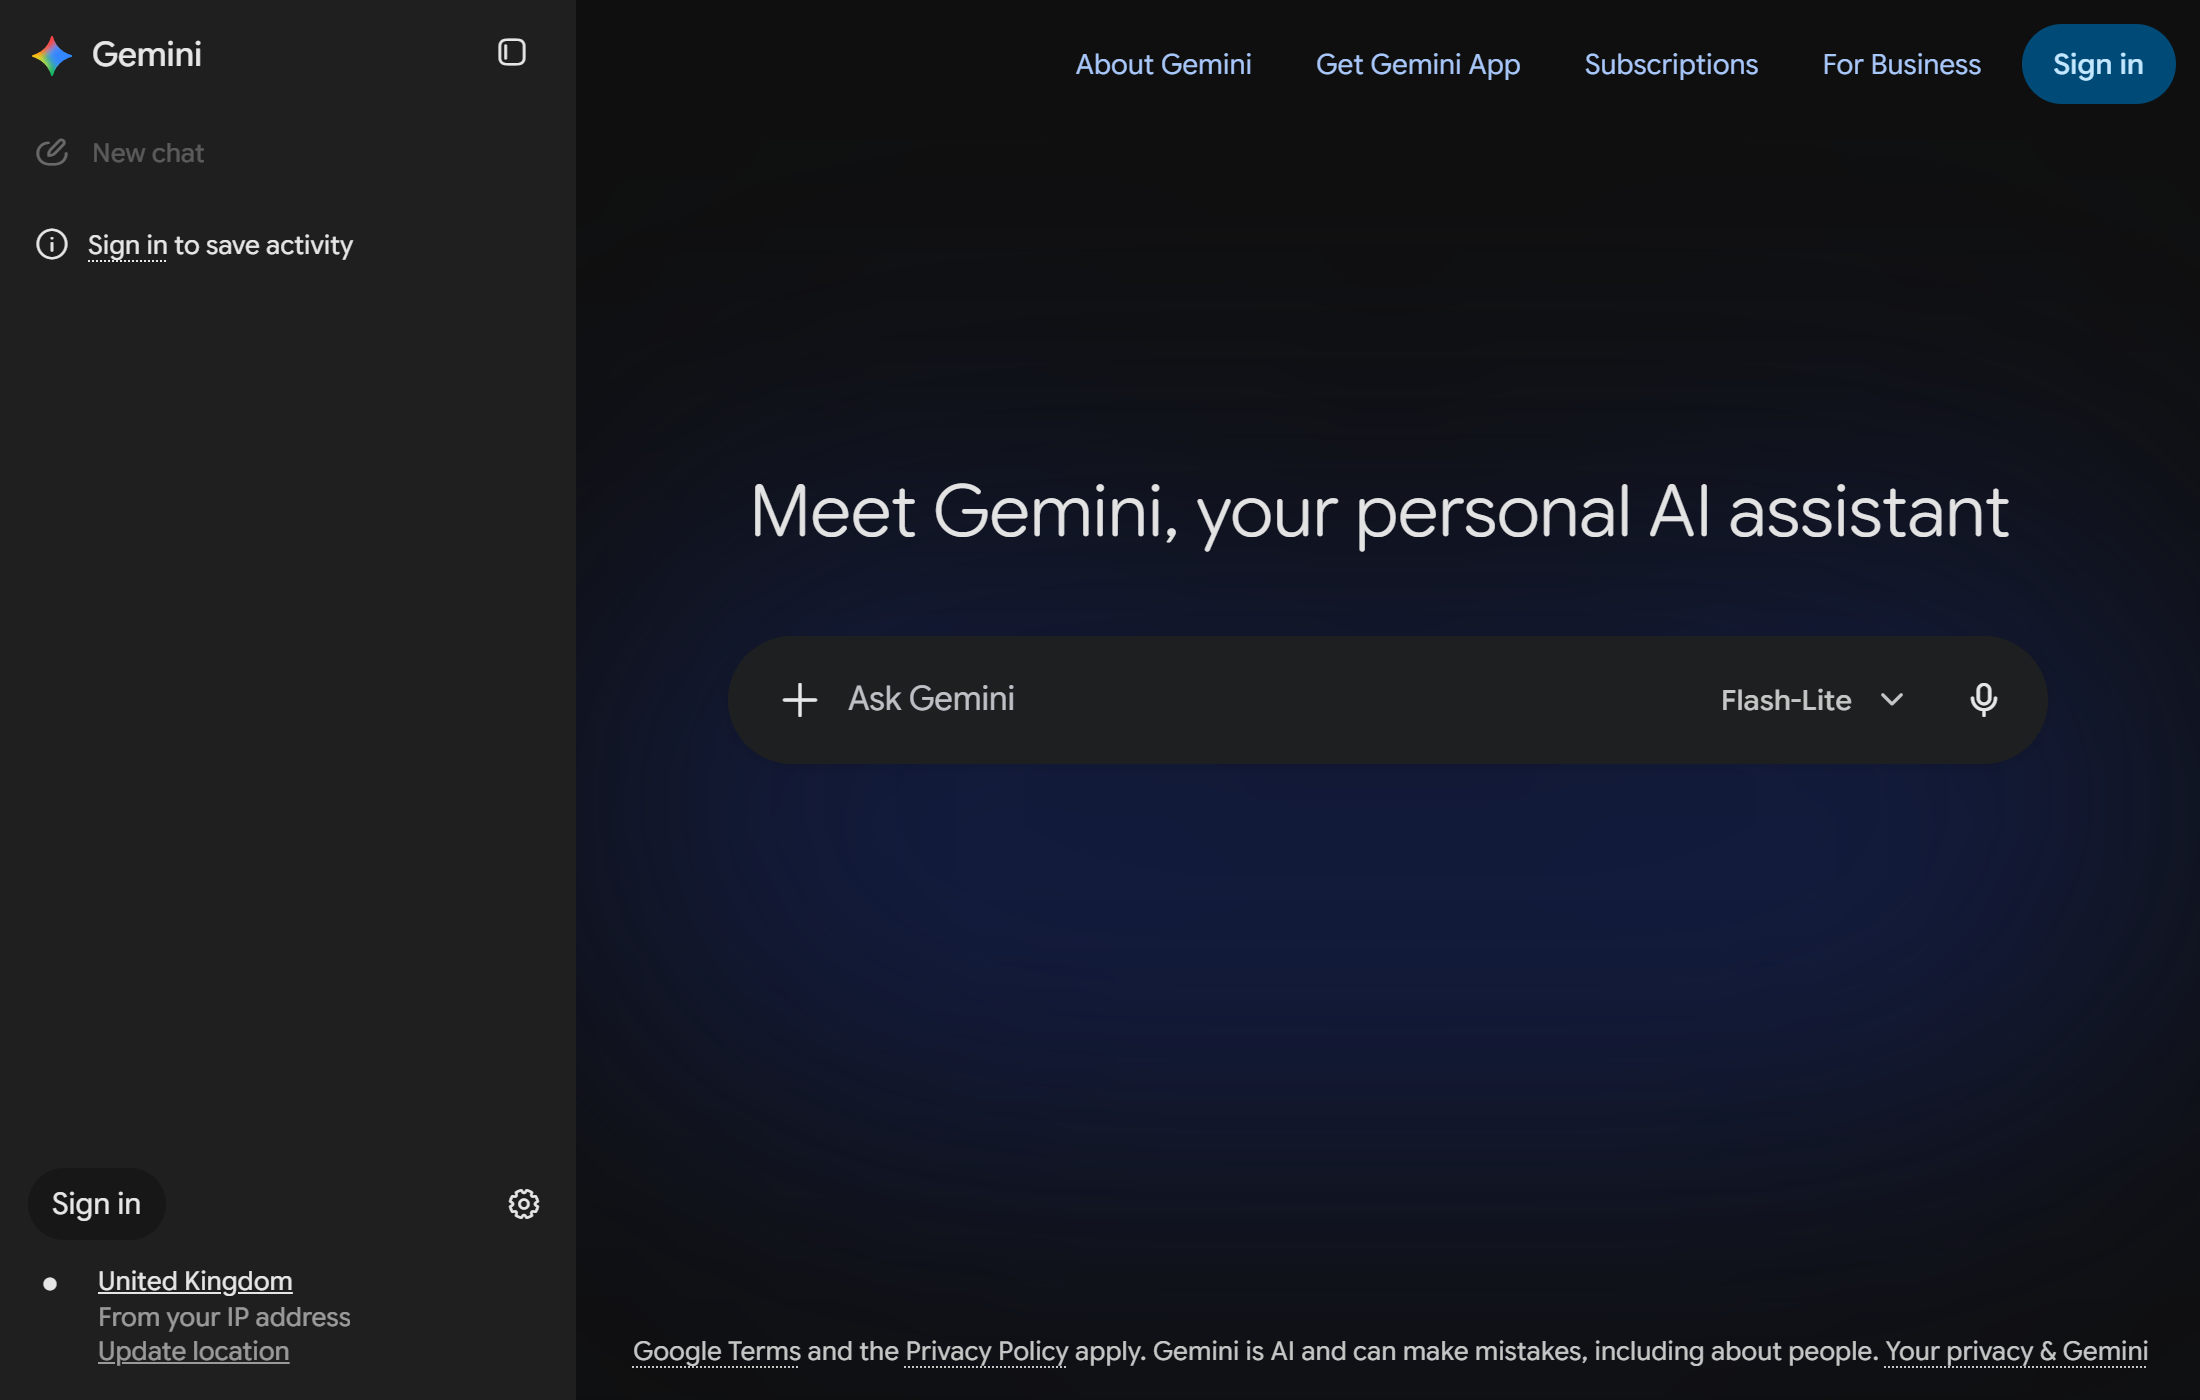Screen dimensions: 2200x1400
Task: Click the United Kingdom location link
Action: pos(195,1281)
